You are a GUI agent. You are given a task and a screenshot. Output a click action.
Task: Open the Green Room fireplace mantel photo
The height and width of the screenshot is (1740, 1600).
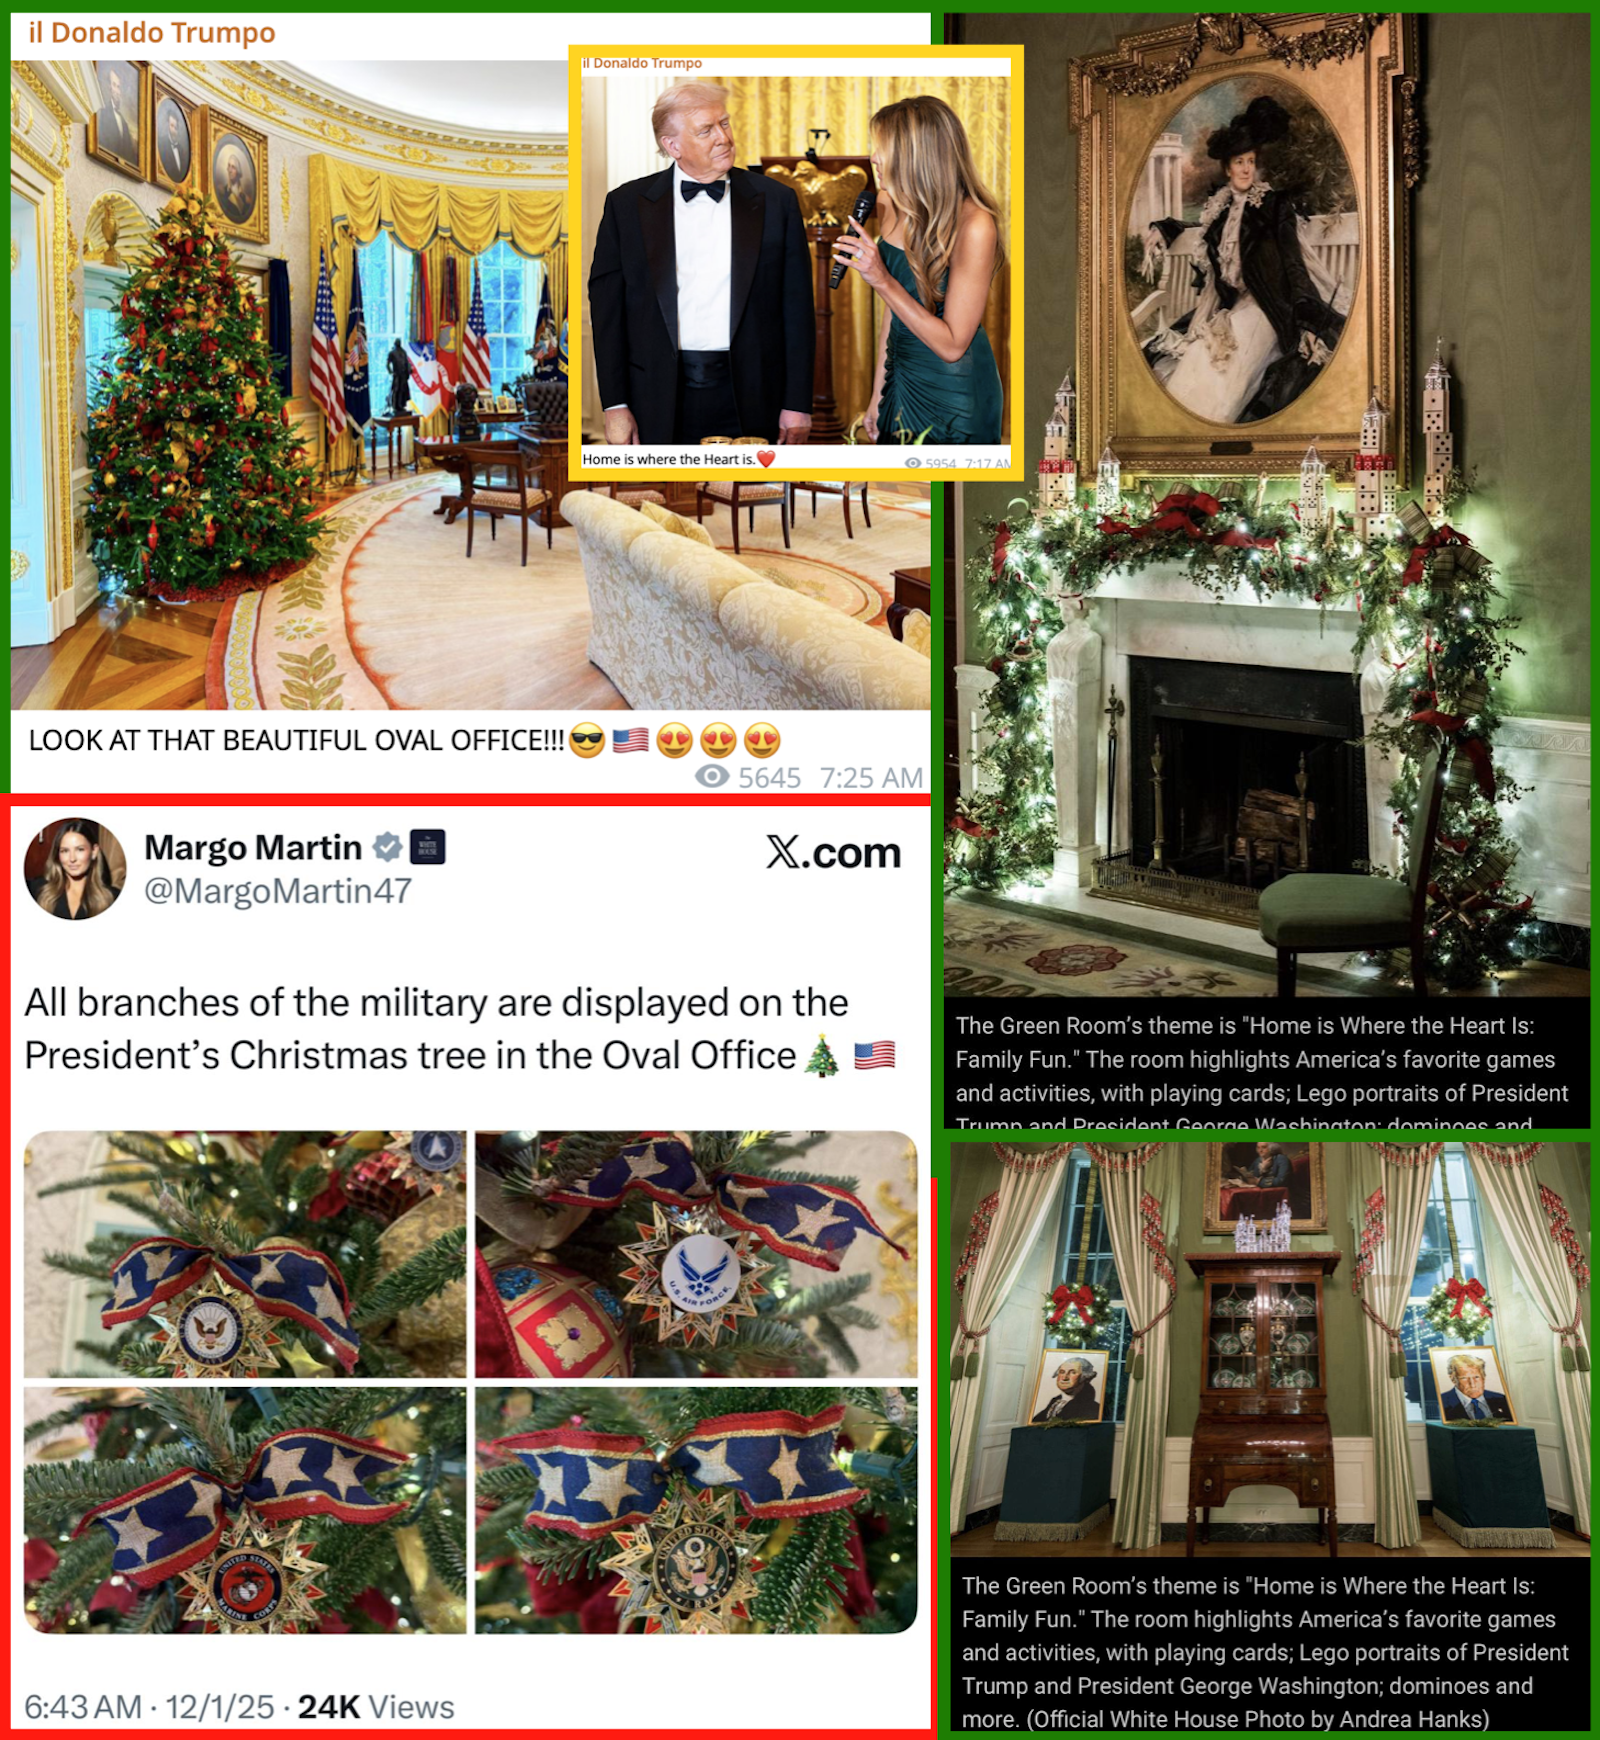(x=1267, y=505)
